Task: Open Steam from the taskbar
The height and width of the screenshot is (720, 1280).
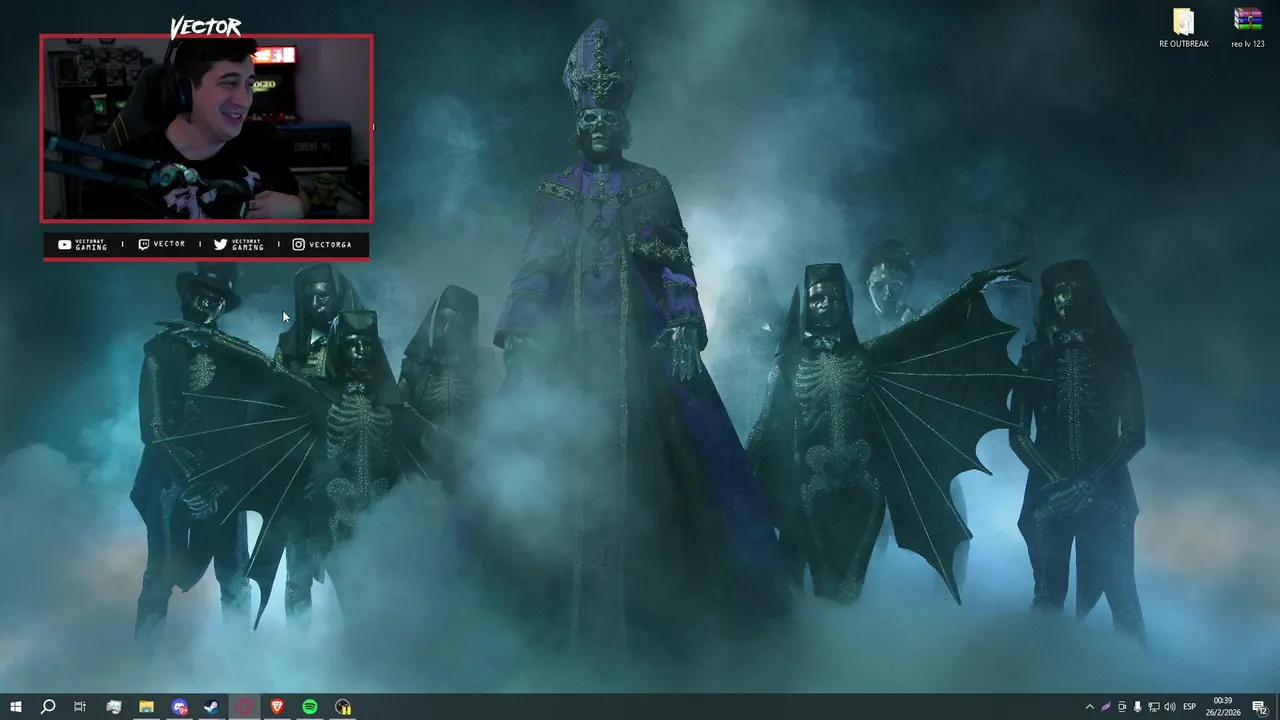Action: [x=212, y=707]
